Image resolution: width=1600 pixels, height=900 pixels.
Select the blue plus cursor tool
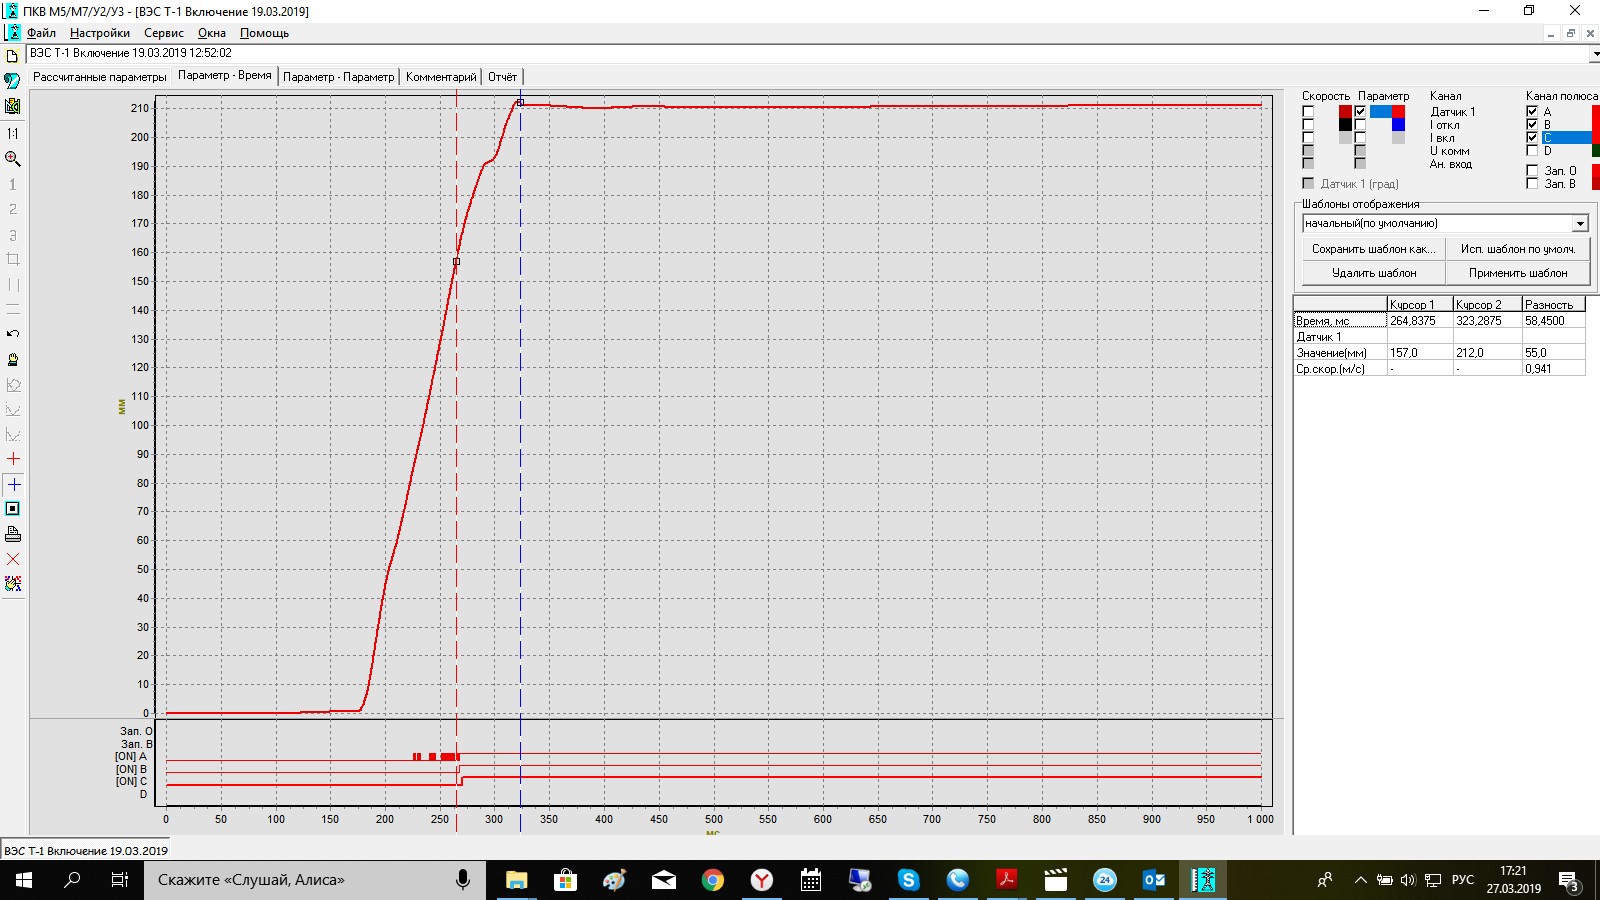pyautogui.click(x=13, y=484)
